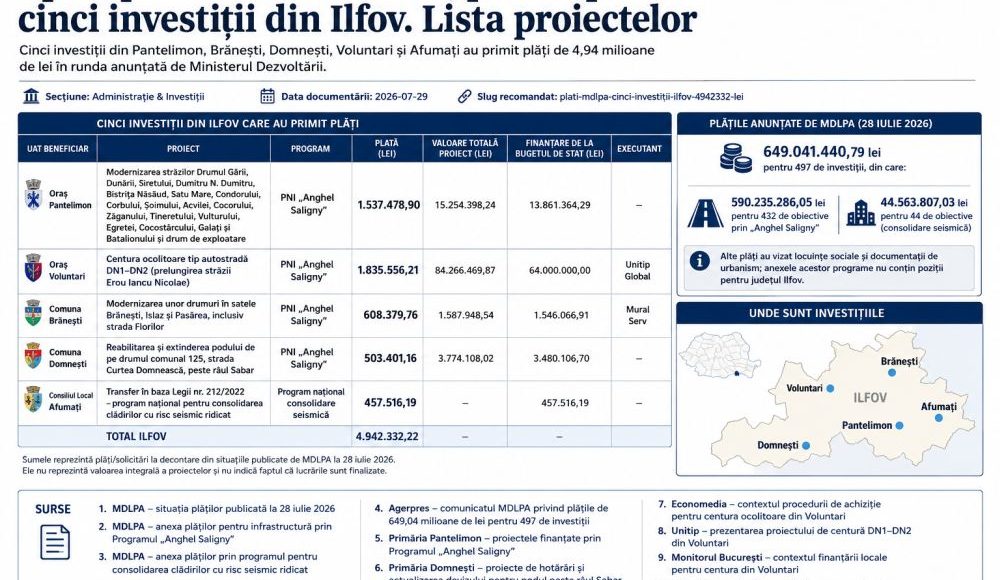Click the UAT BENEFICIAR column header
Viewport: 1000px width, 580px height.
tap(57, 149)
